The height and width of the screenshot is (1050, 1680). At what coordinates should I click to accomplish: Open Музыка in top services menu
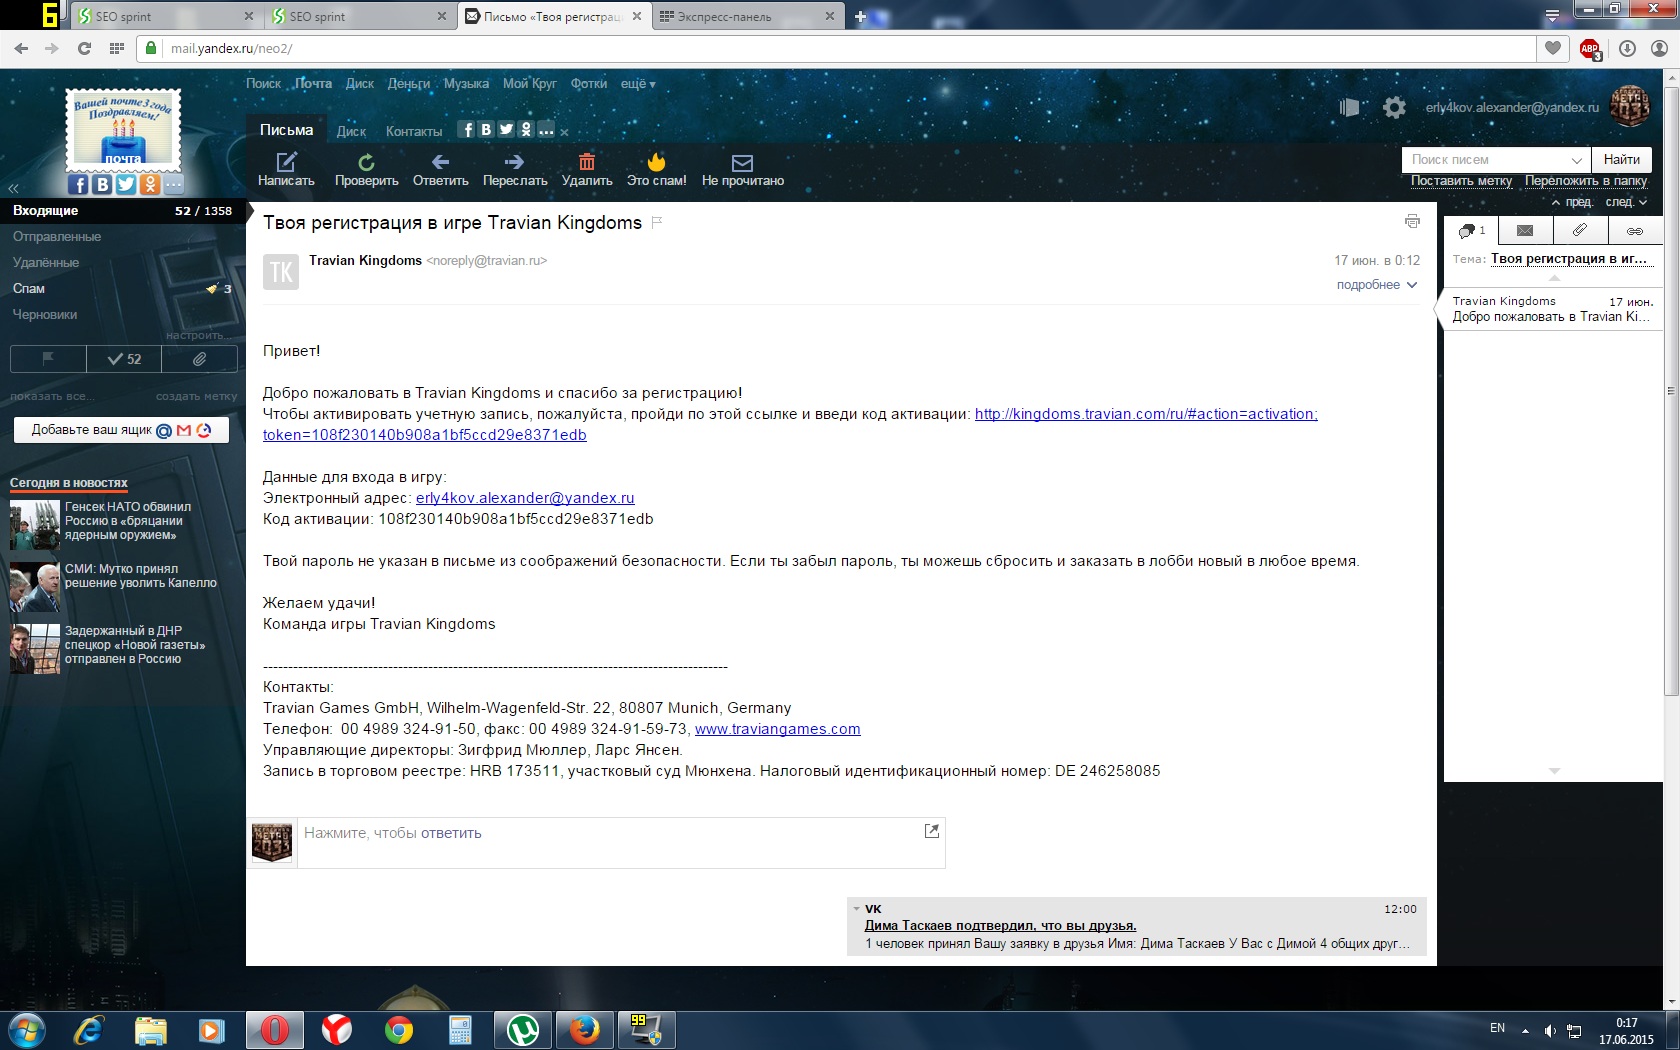pos(466,84)
